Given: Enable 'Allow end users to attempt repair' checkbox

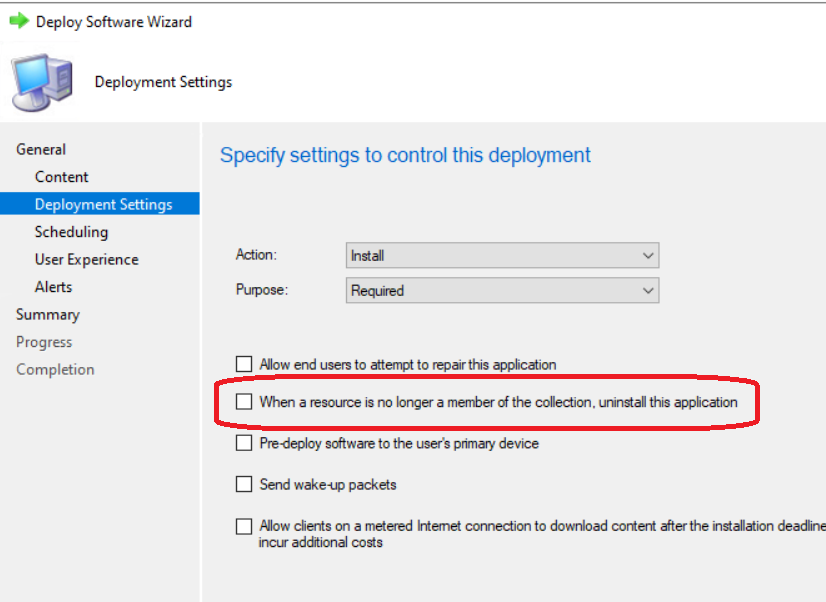Looking at the screenshot, I should click(244, 365).
